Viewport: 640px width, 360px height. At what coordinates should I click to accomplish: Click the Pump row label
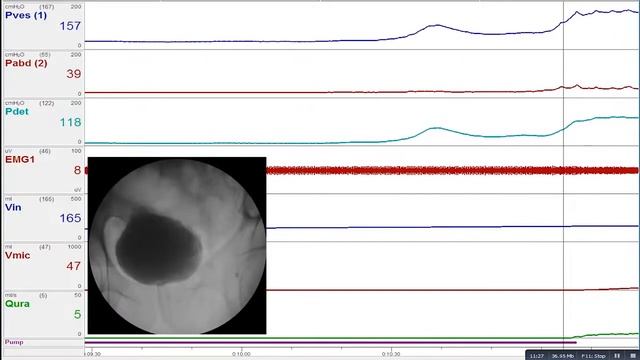pos(14,342)
